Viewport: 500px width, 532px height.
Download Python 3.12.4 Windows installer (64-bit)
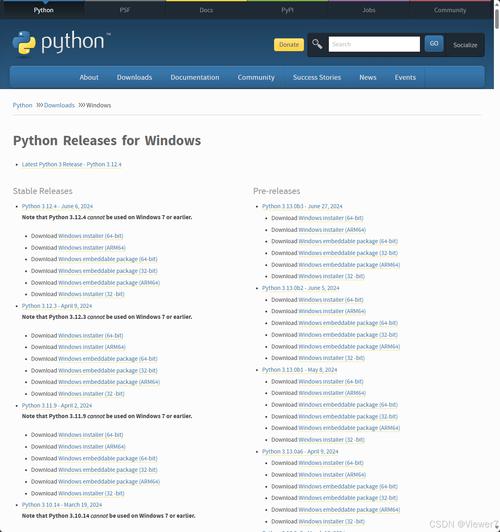[x=91, y=236]
